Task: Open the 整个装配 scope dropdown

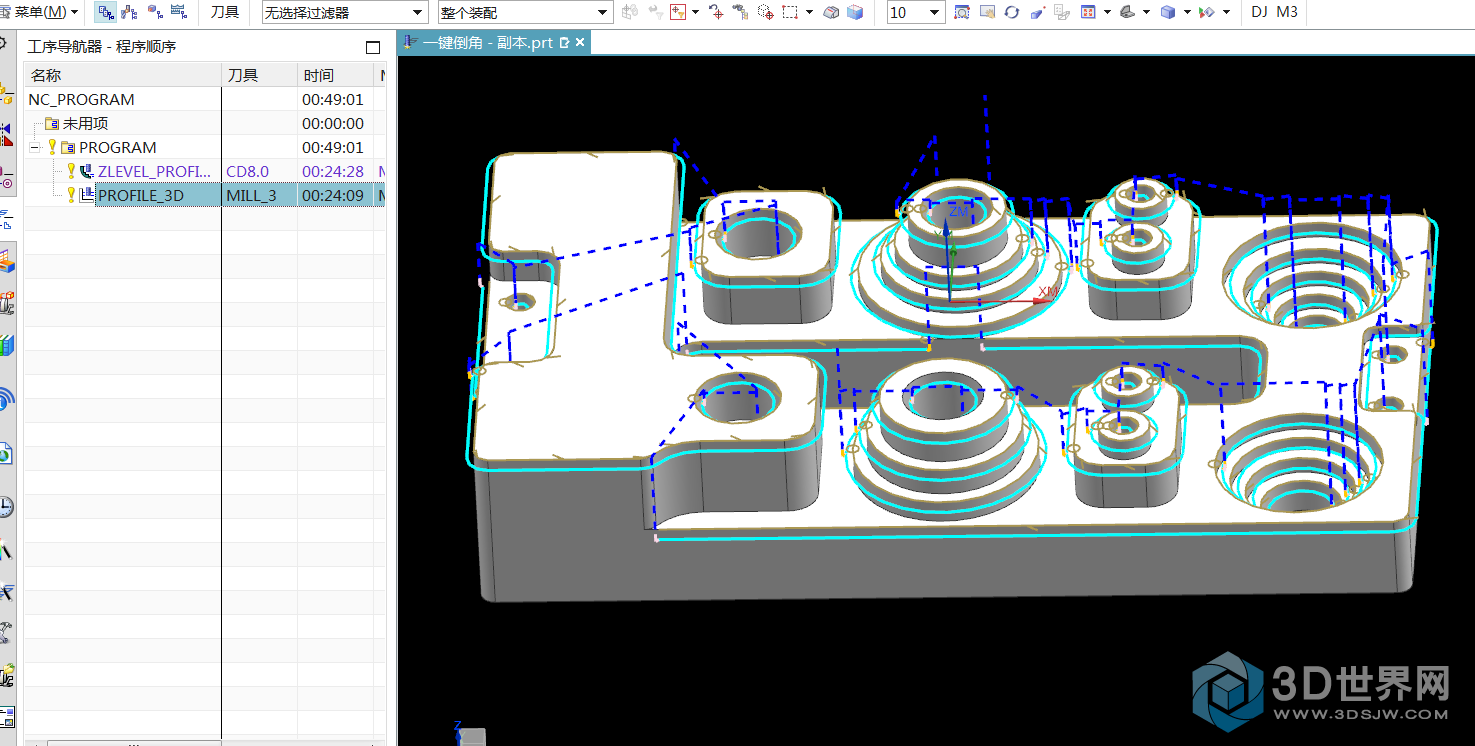Action: (x=525, y=12)
